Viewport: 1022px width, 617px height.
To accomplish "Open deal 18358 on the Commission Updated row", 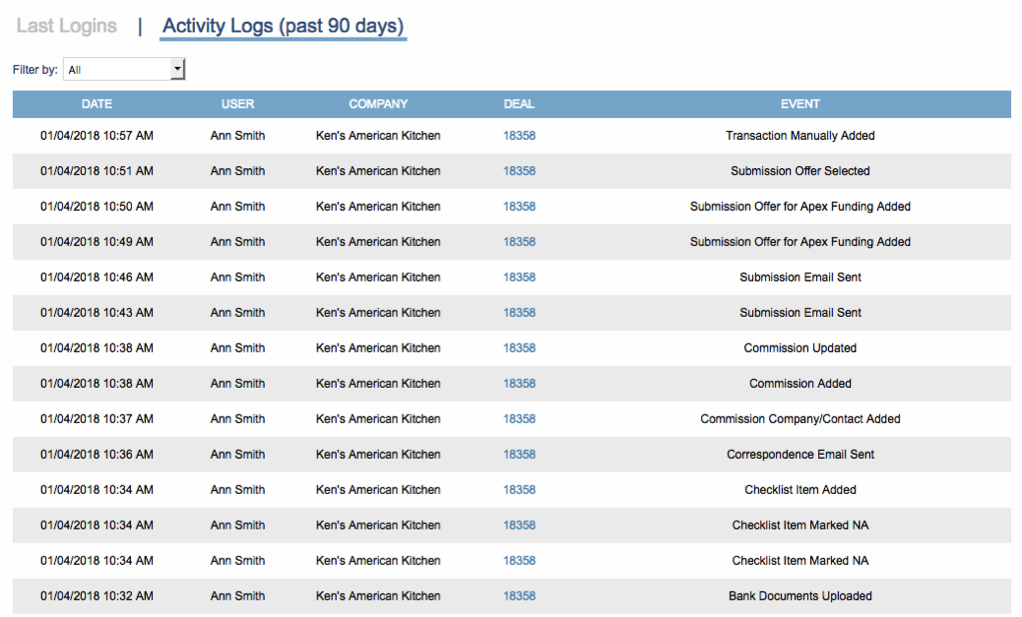I will 519,348.
